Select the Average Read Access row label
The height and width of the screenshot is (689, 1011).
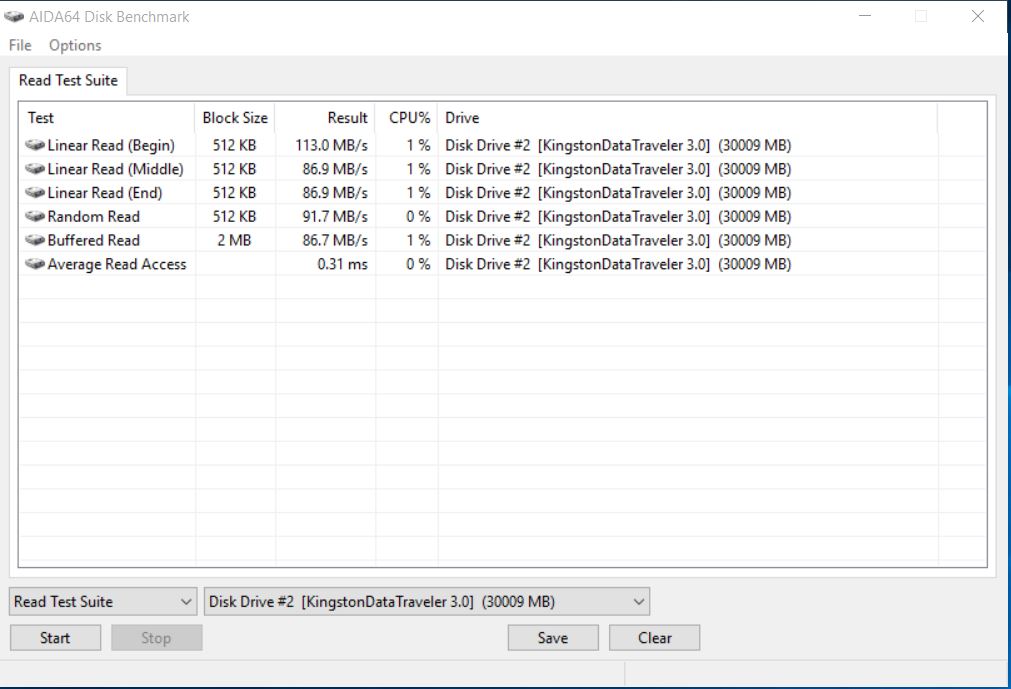[117, 264]
